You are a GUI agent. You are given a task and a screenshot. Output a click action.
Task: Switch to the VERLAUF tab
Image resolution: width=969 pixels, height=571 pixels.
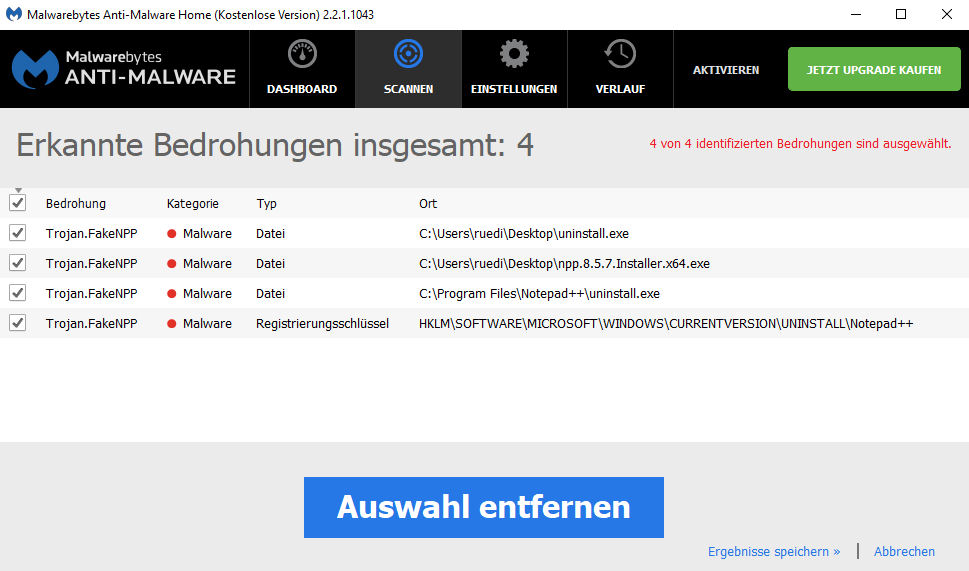620,69
